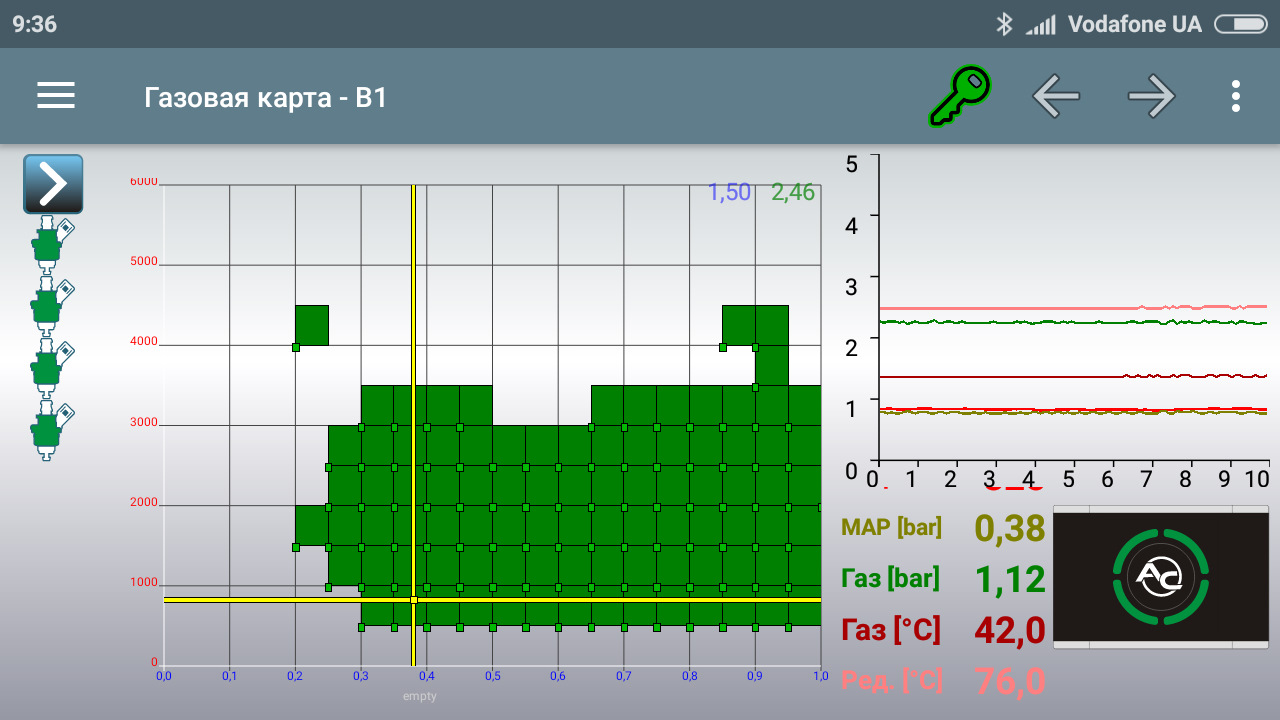The image size is (1280, 720).
Task: Tap the Bluetooth status icon
Action: point(1004,24)
